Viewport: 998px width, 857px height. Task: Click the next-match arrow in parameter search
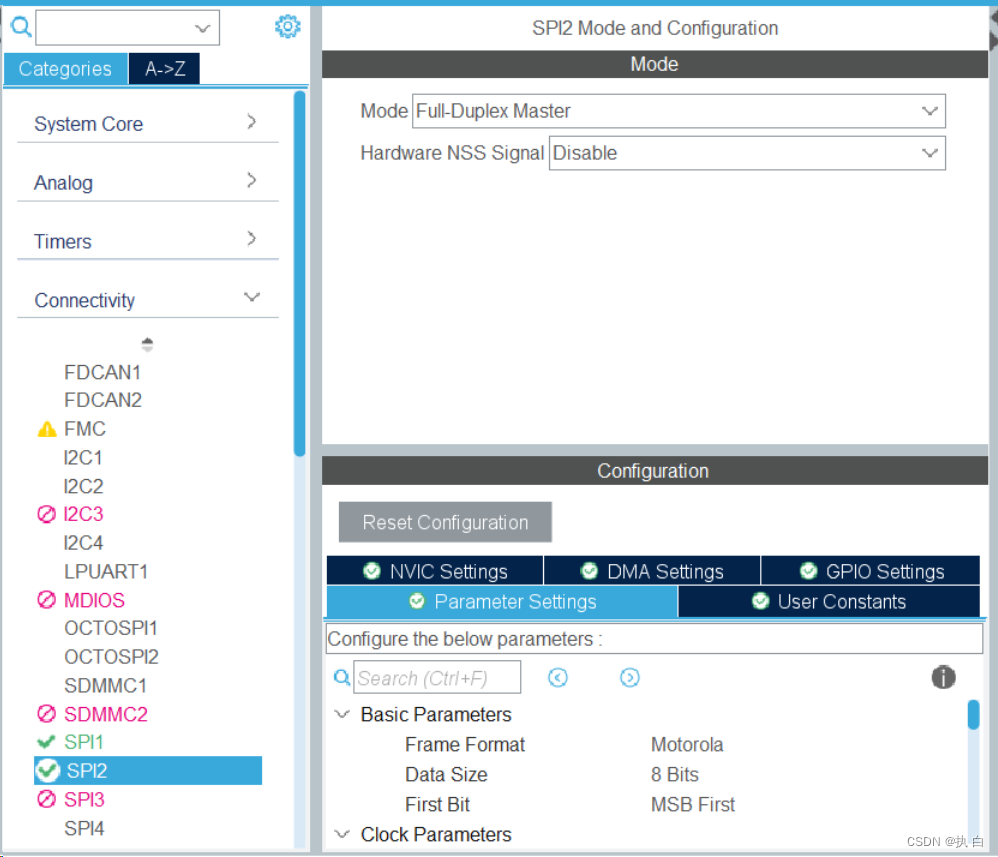[x=630, y=677]
